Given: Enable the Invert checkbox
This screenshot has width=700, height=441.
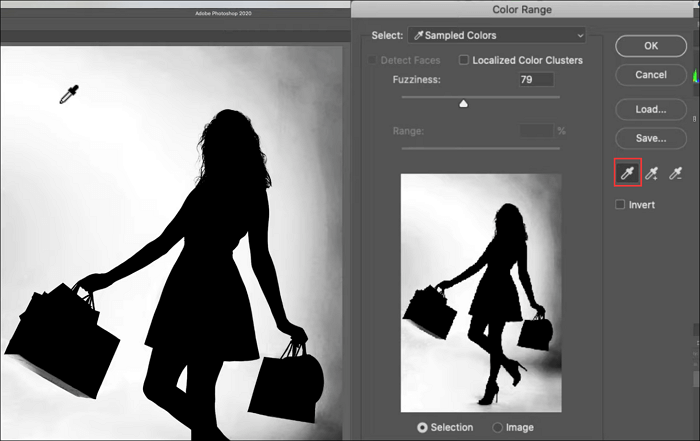Looking at the screenshot, I should pyautogui.click(x=621, y=204).
